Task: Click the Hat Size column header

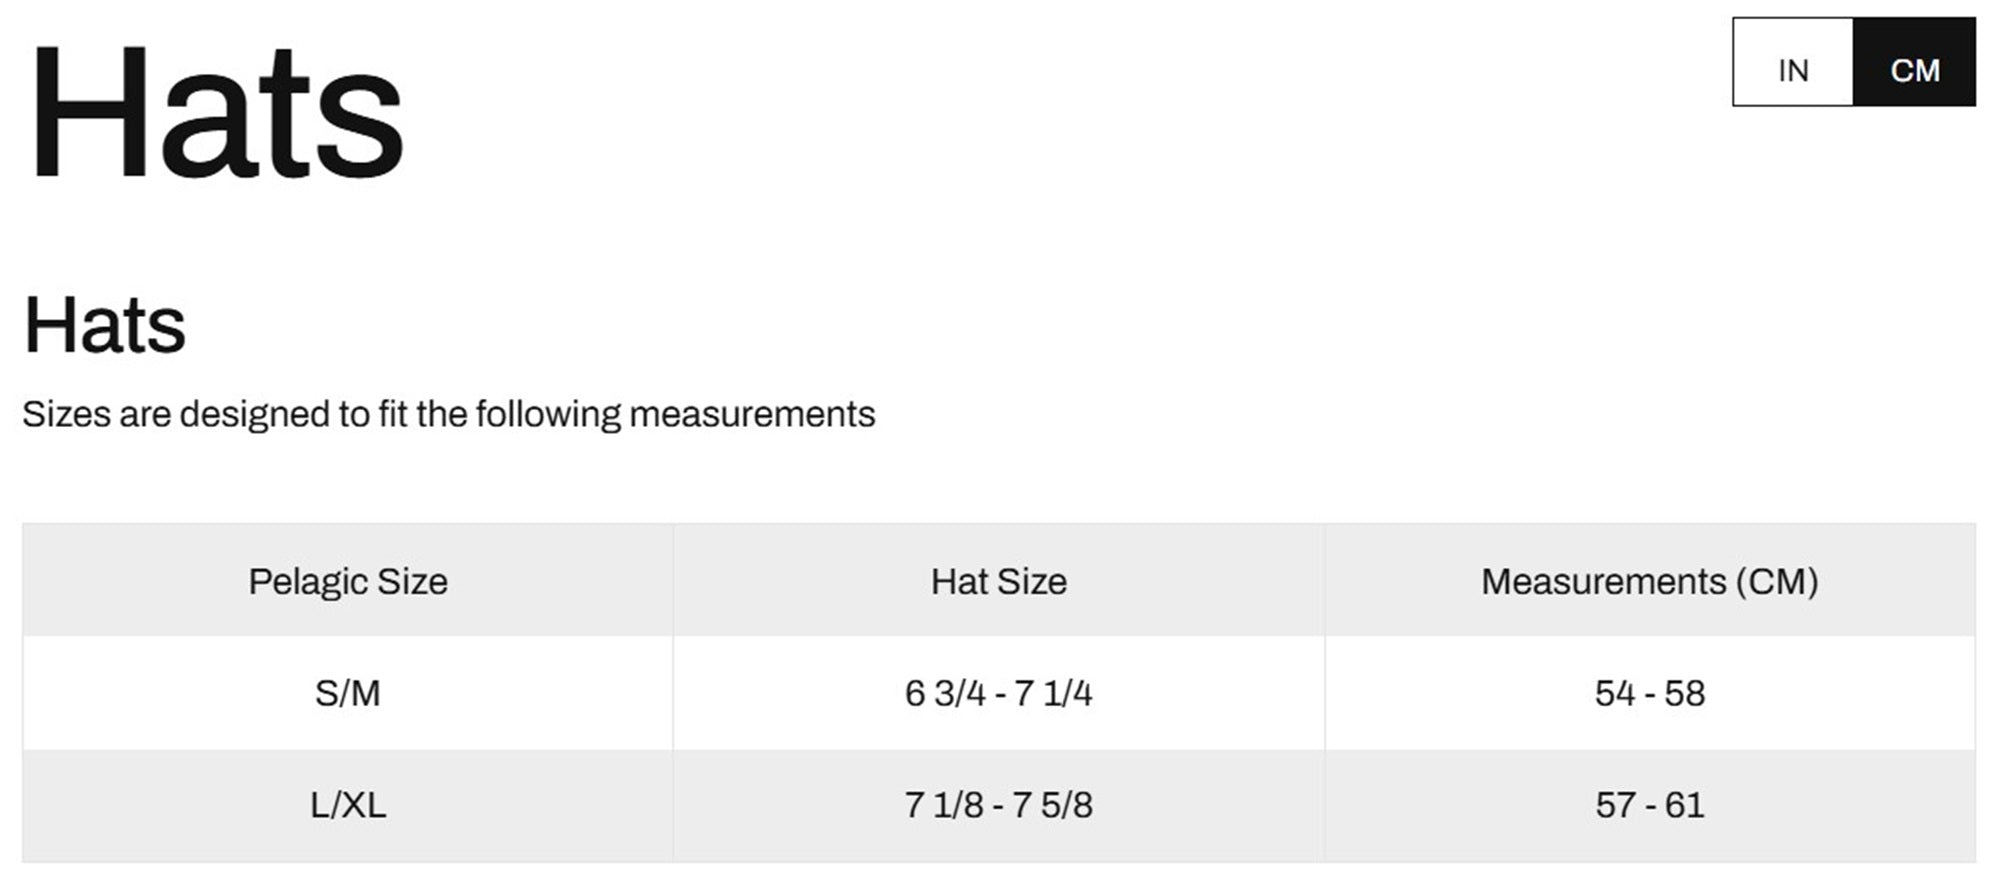Action: click(999, 581)
